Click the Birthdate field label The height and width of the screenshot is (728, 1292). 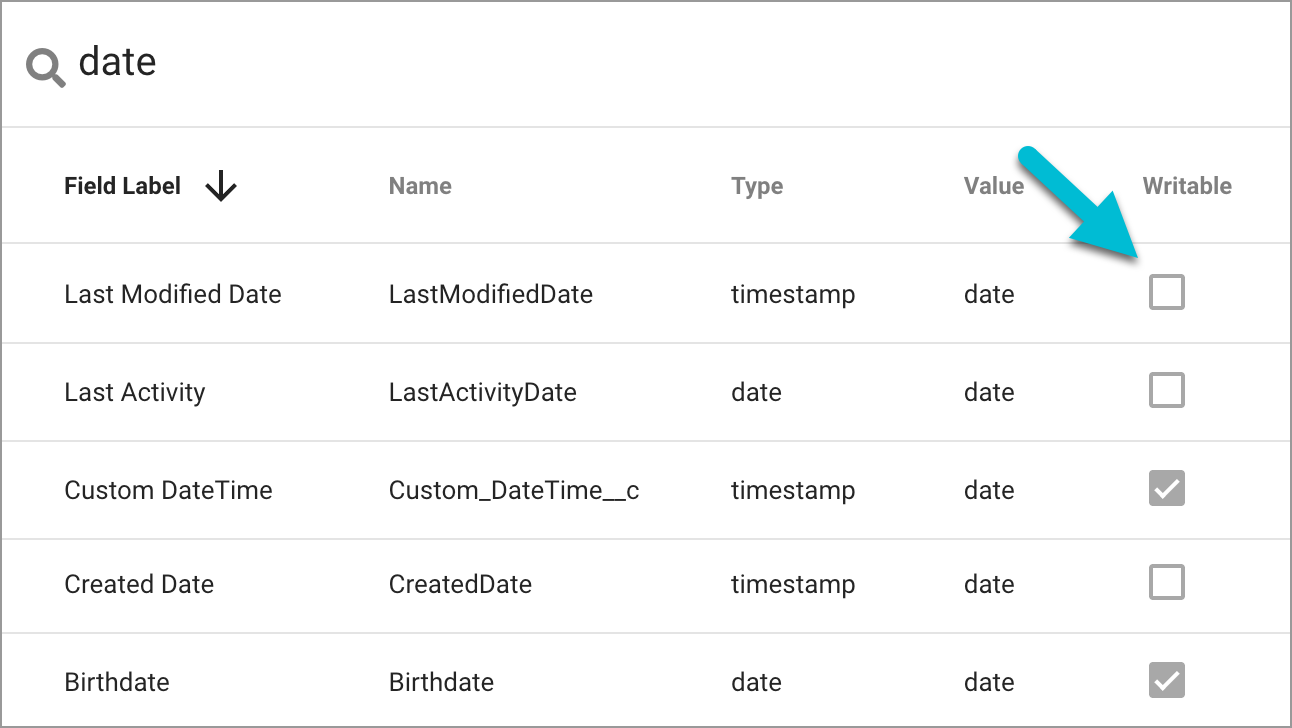pos(116,682)
